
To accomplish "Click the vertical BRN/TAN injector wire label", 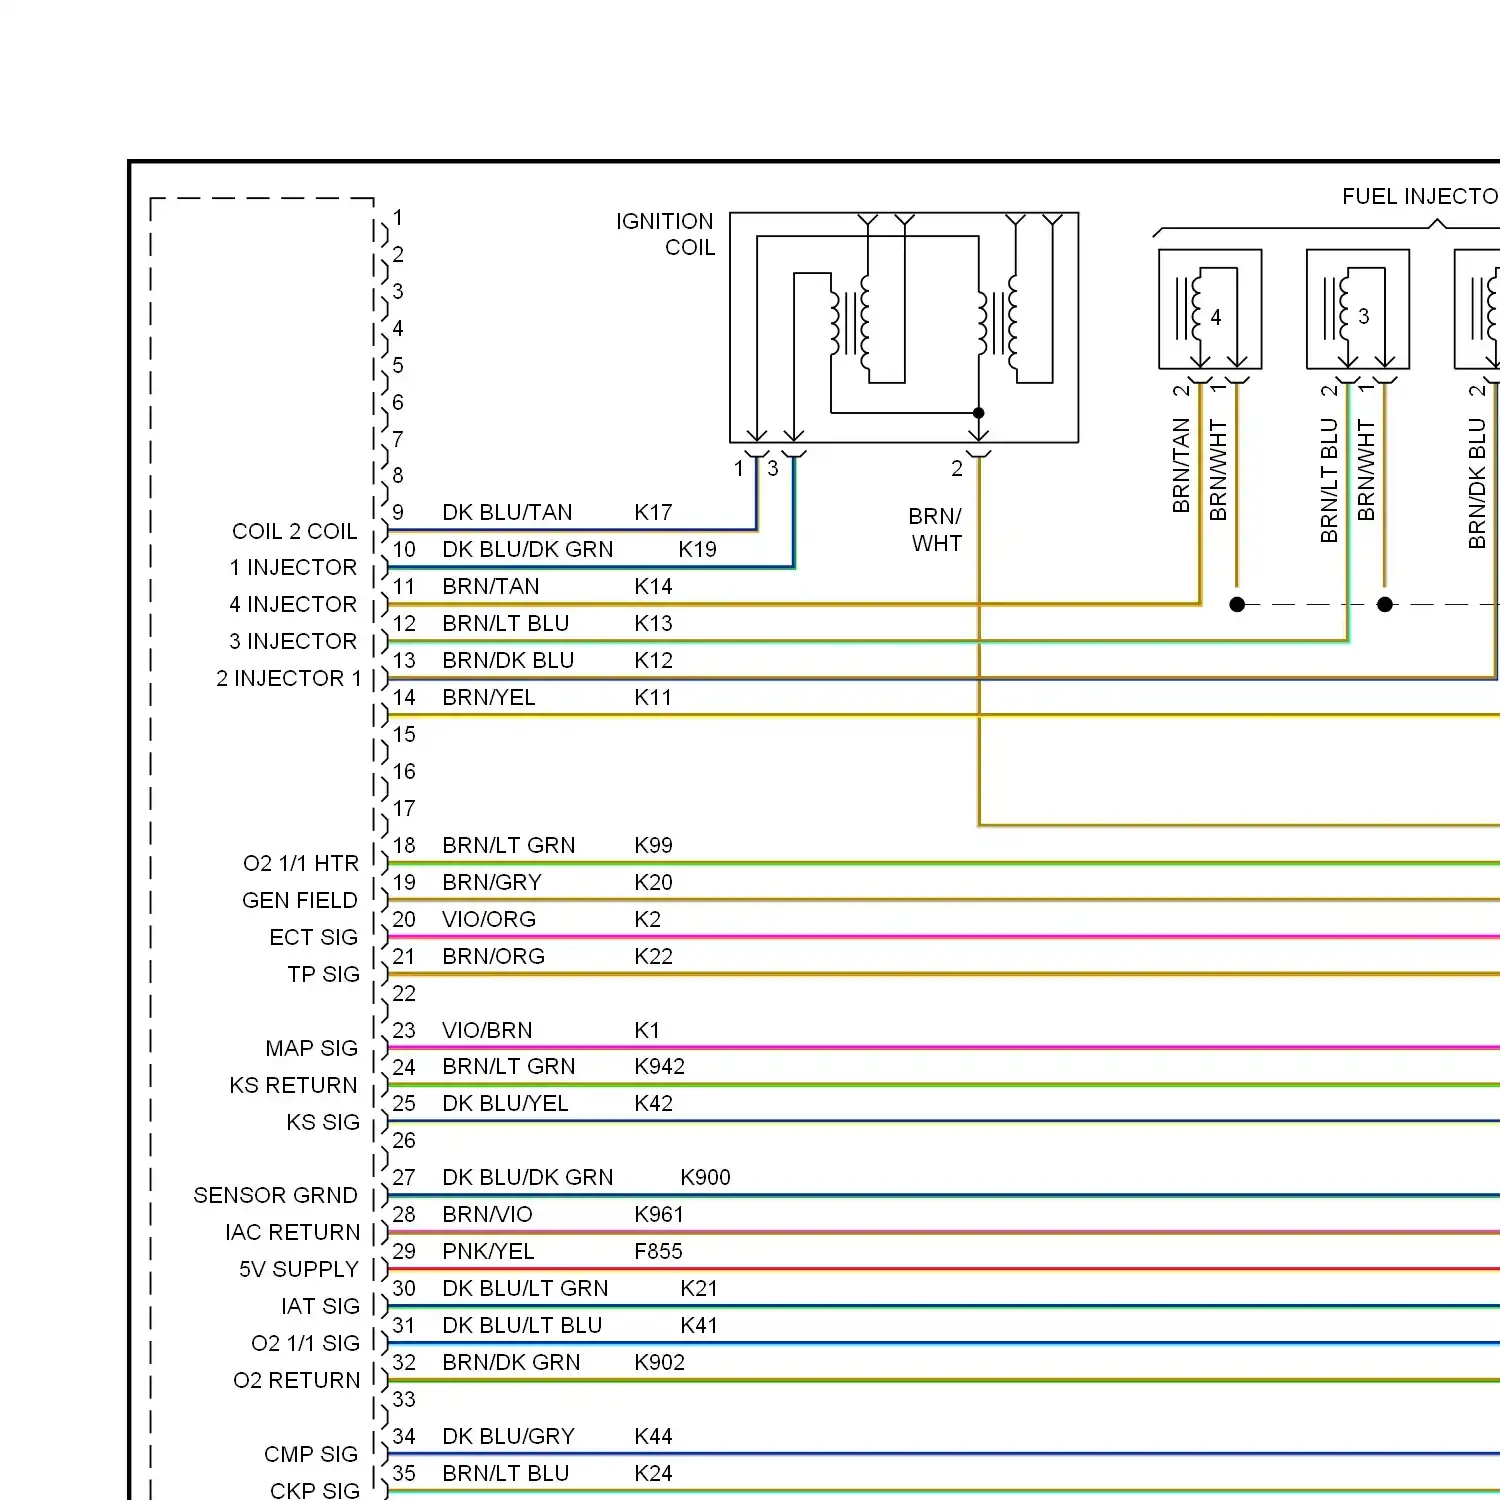I will pyautogui.click(x=1181, y=466).
